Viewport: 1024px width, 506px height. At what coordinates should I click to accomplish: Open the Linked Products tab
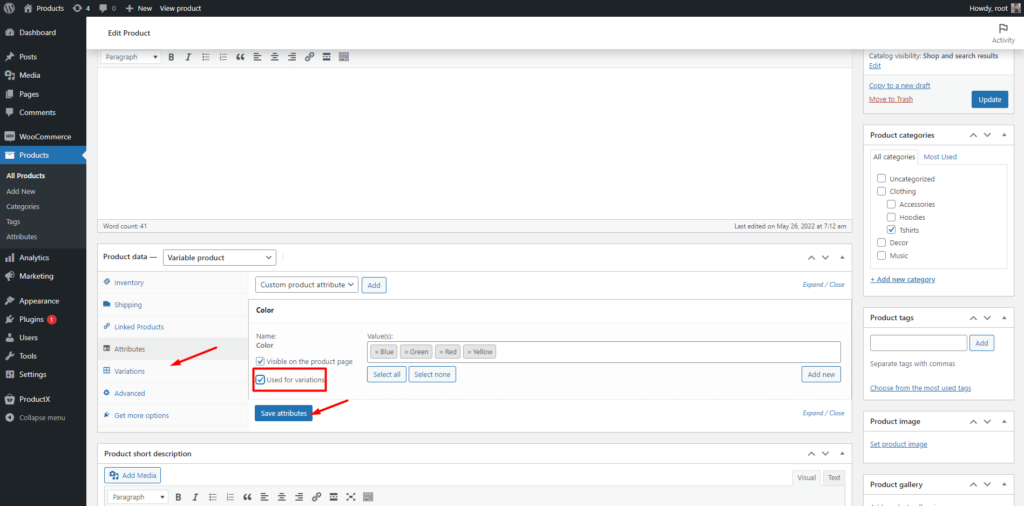click(x=138, y=326)
